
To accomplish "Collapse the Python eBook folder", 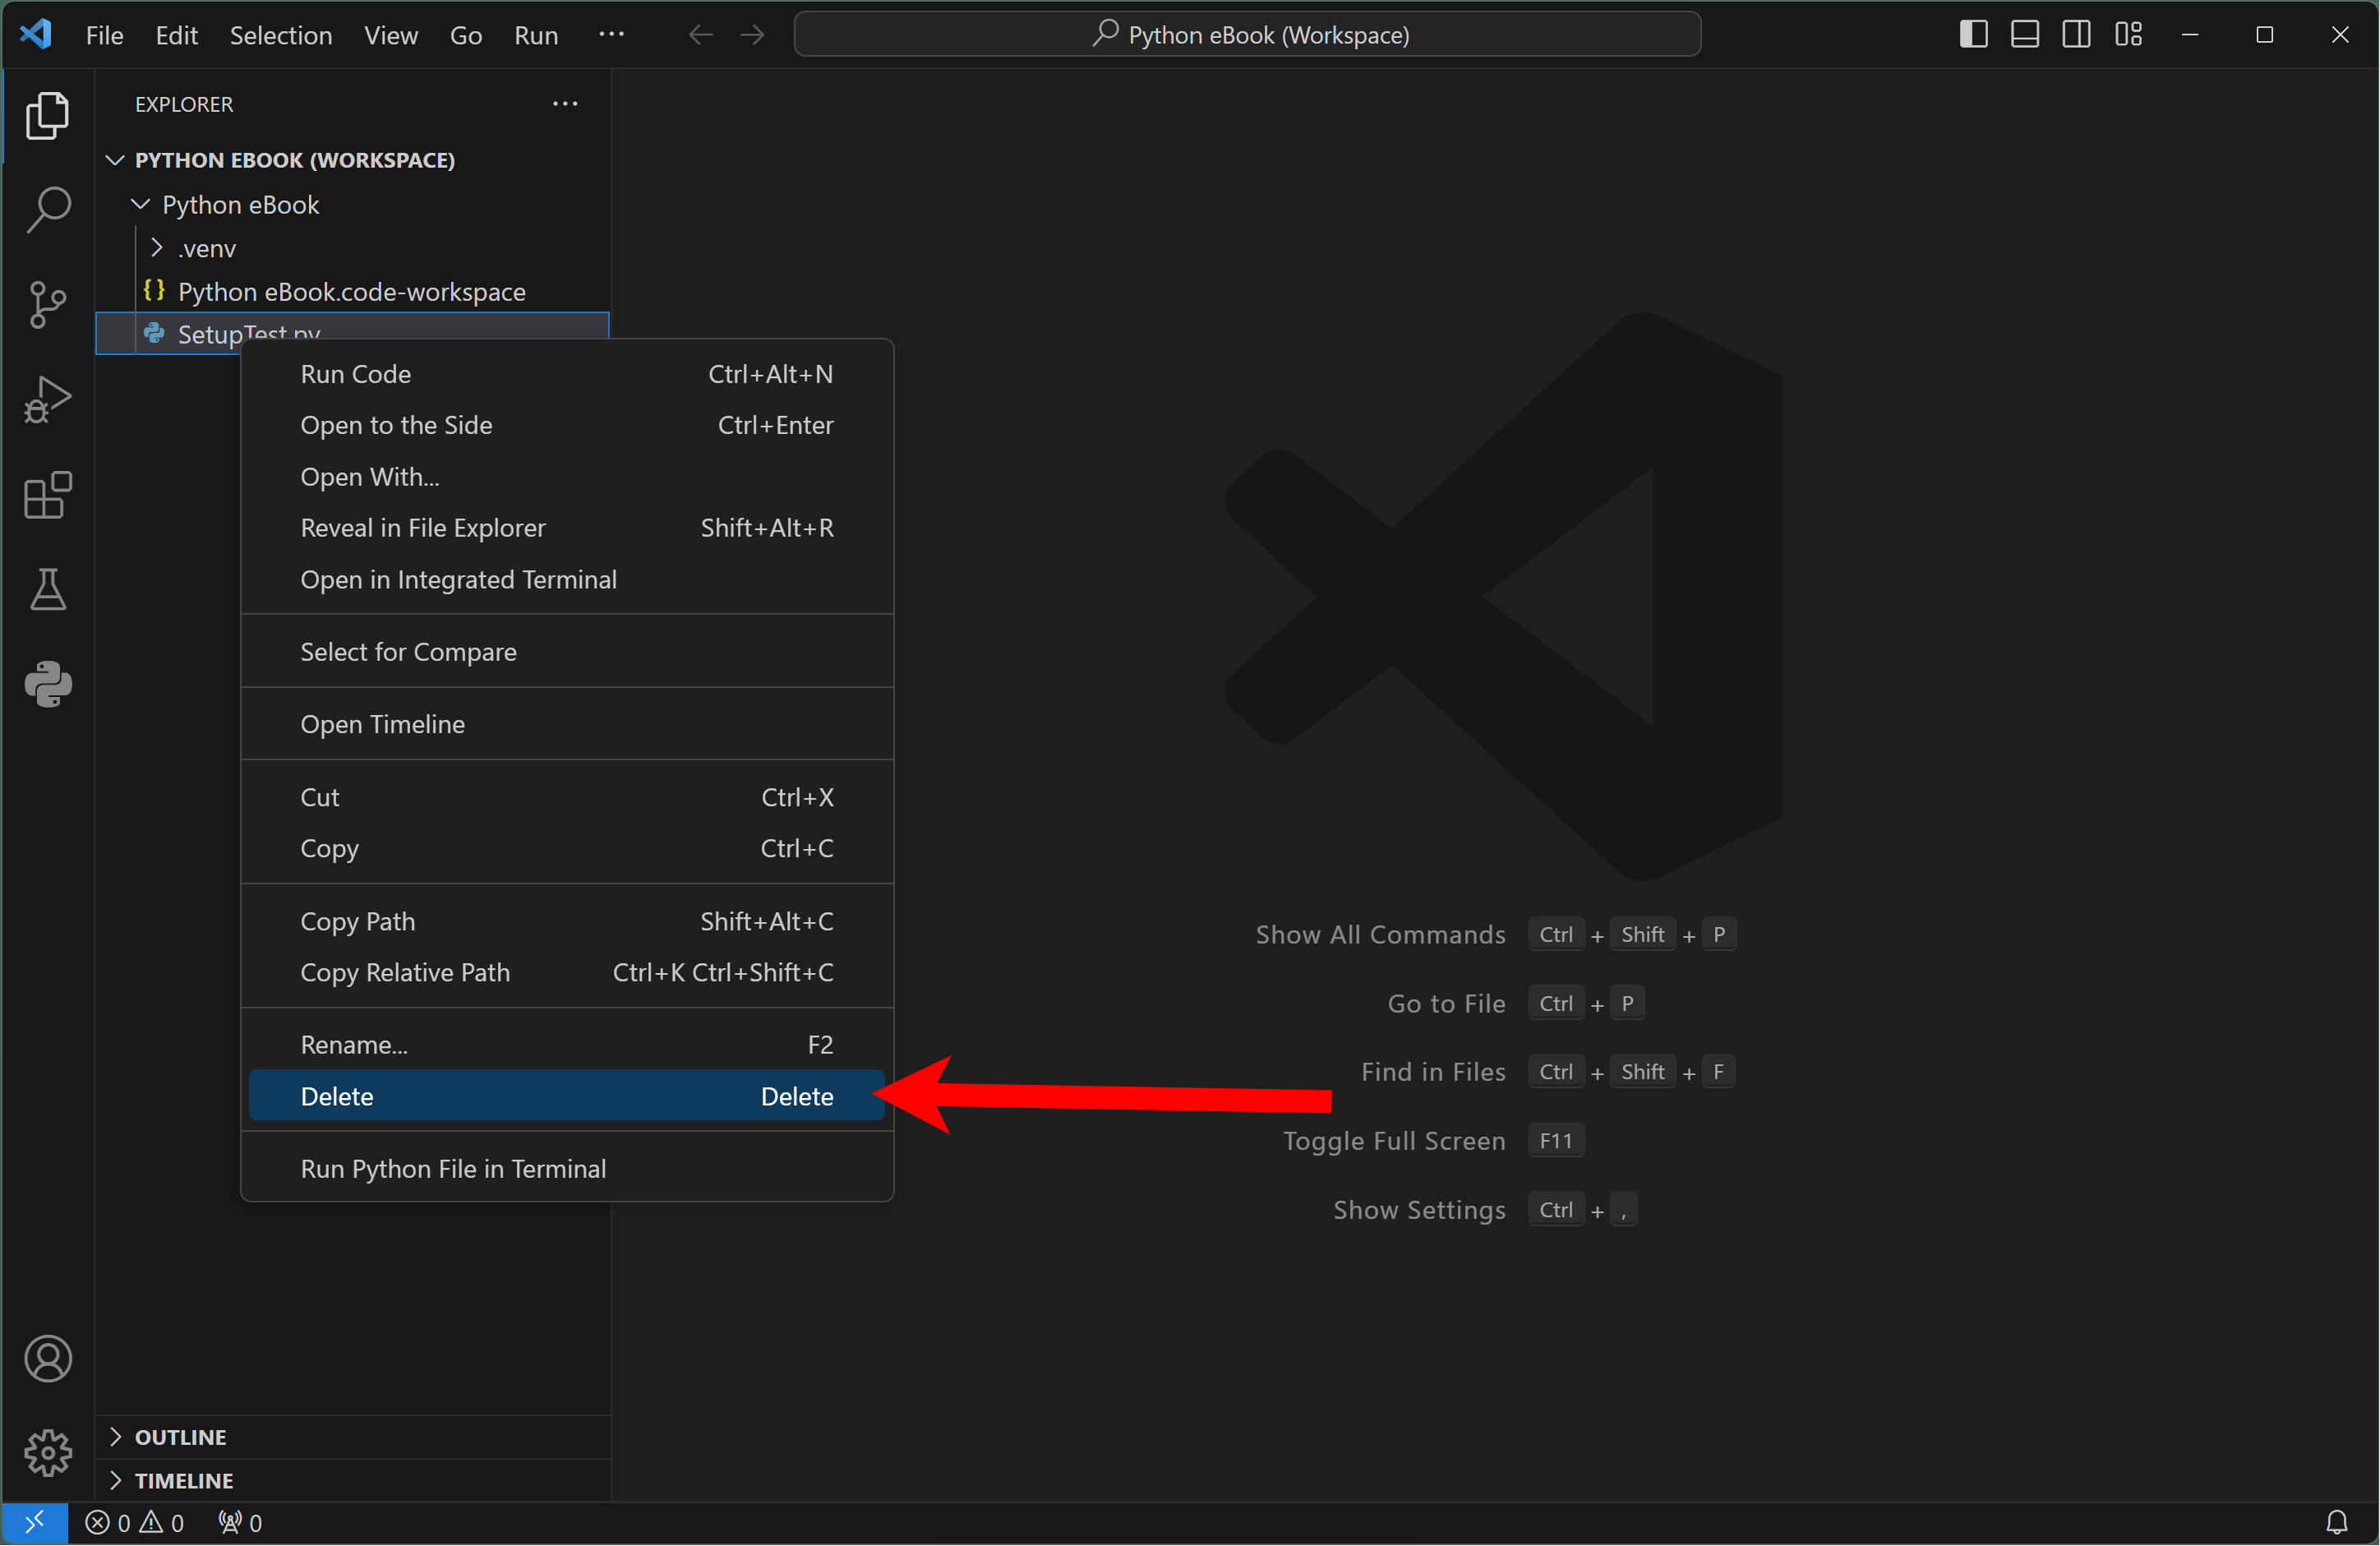I will (x=353, y=204).
